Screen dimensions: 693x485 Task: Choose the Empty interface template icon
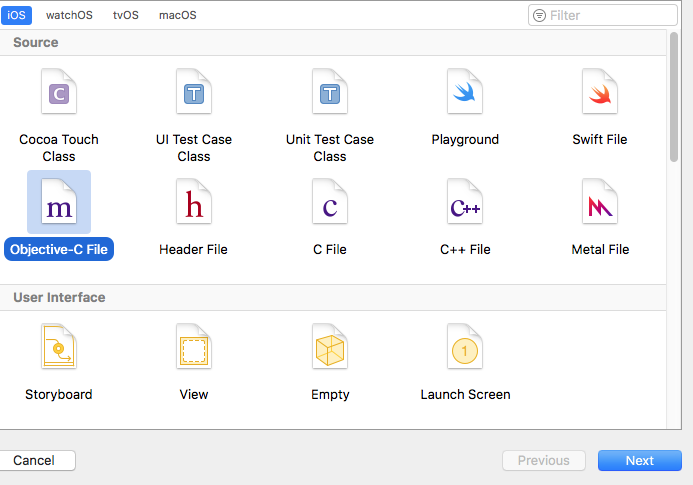pos(329,349)
